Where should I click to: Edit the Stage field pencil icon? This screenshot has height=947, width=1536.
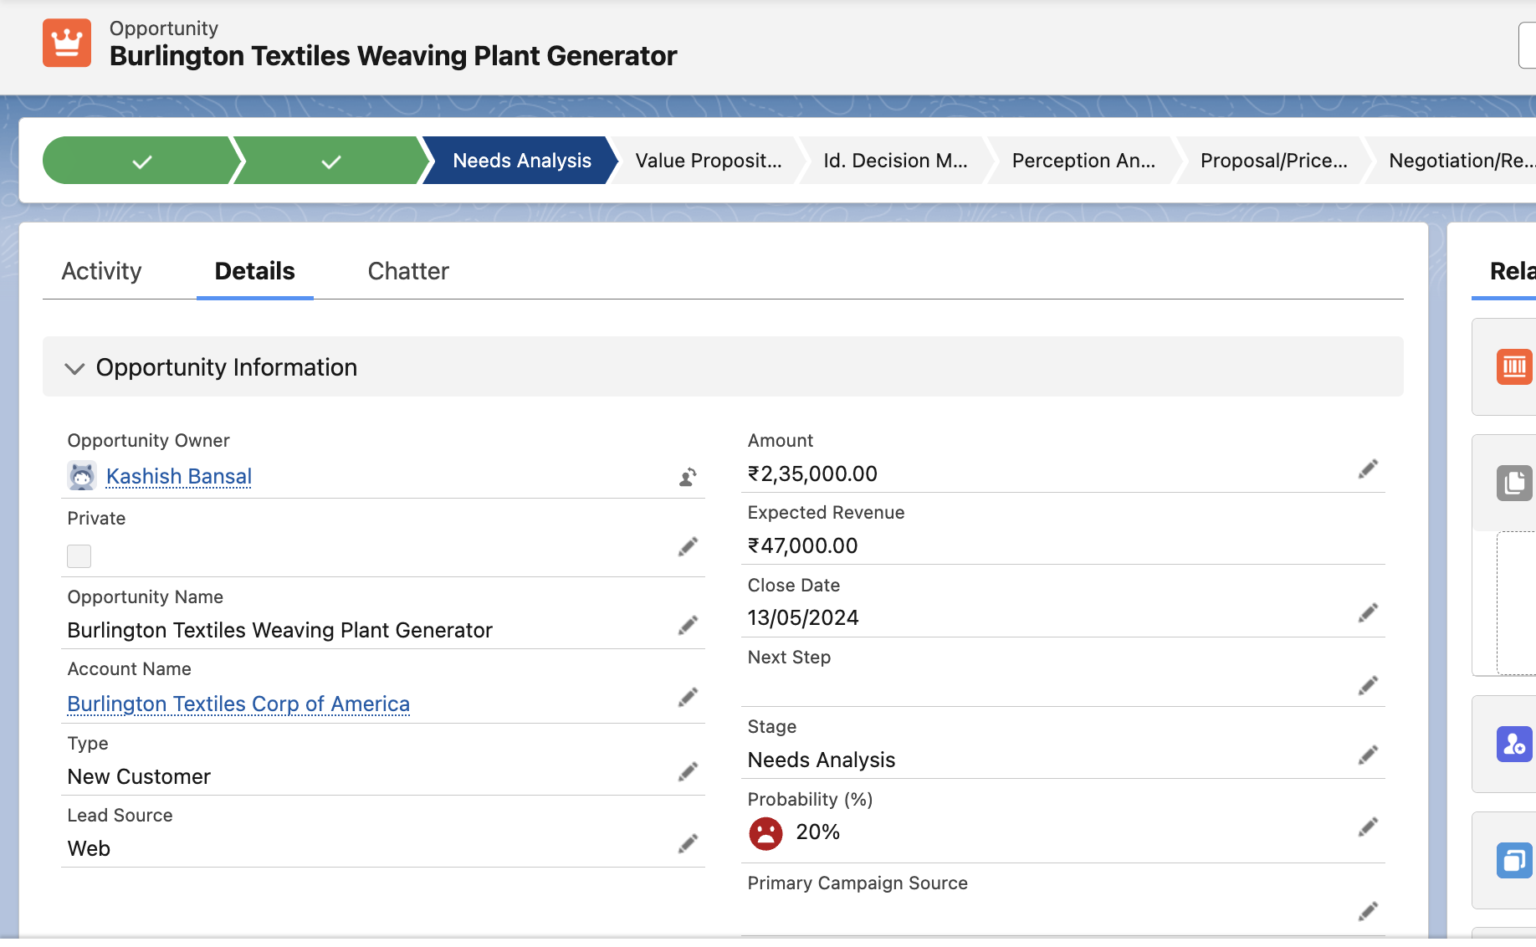1368,755
